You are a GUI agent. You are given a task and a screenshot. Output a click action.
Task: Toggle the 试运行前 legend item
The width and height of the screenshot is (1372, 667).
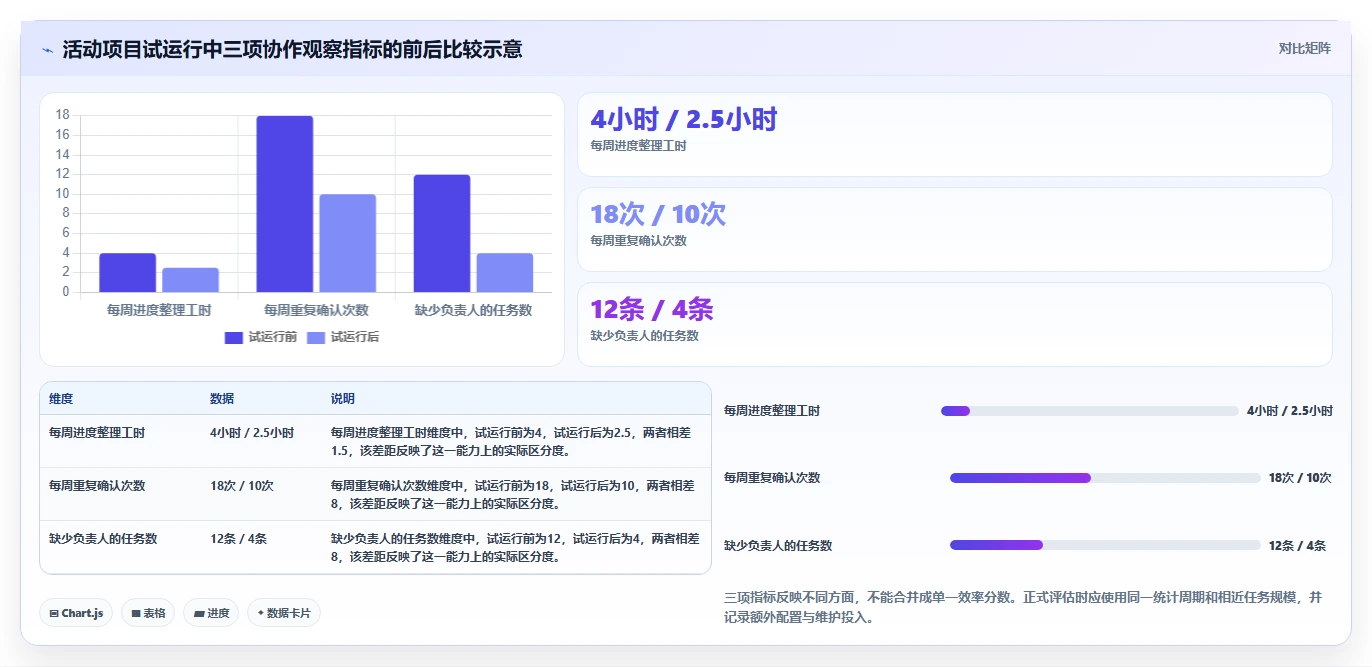(x=261, y=337)
